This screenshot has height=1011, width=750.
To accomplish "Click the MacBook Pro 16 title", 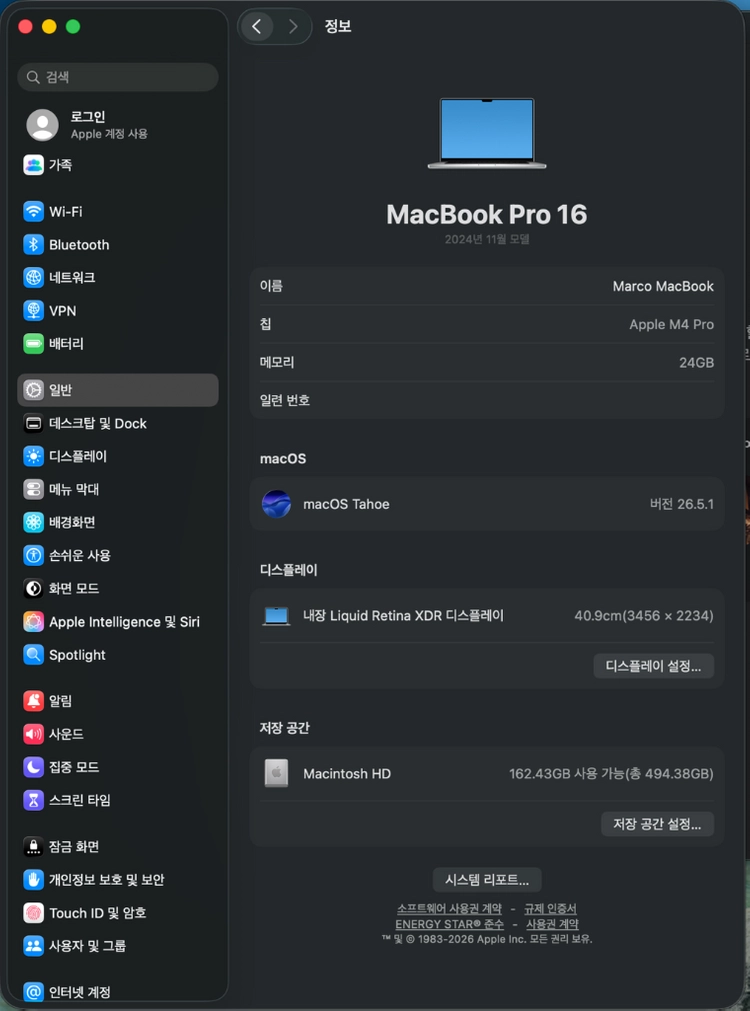I will pyautogui.click(x=487, y=215).
